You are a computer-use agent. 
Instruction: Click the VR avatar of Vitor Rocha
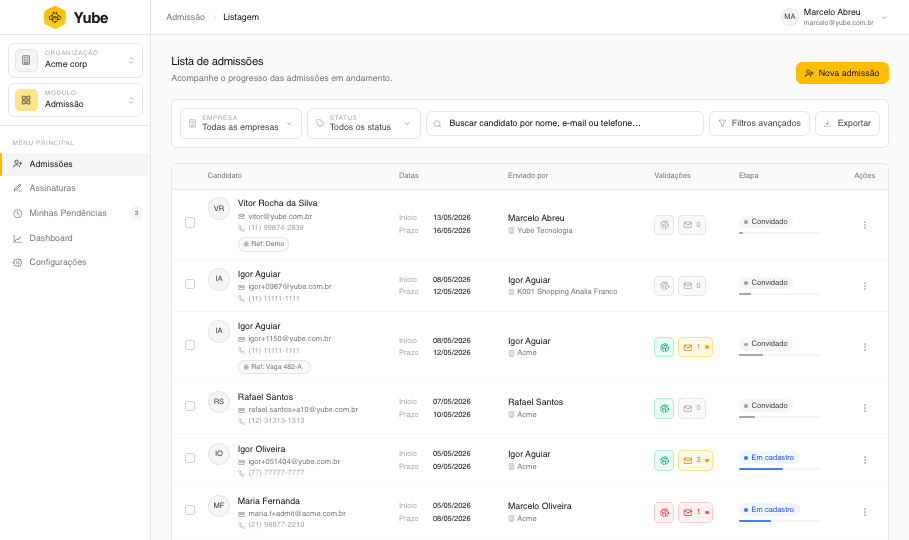click(x=219, y=208)
